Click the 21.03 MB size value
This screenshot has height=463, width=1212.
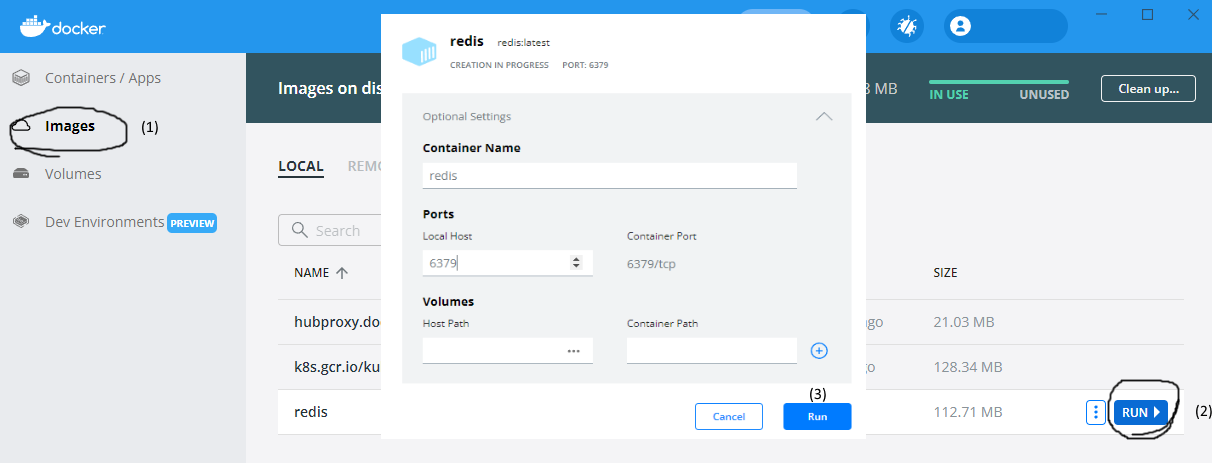964,322
